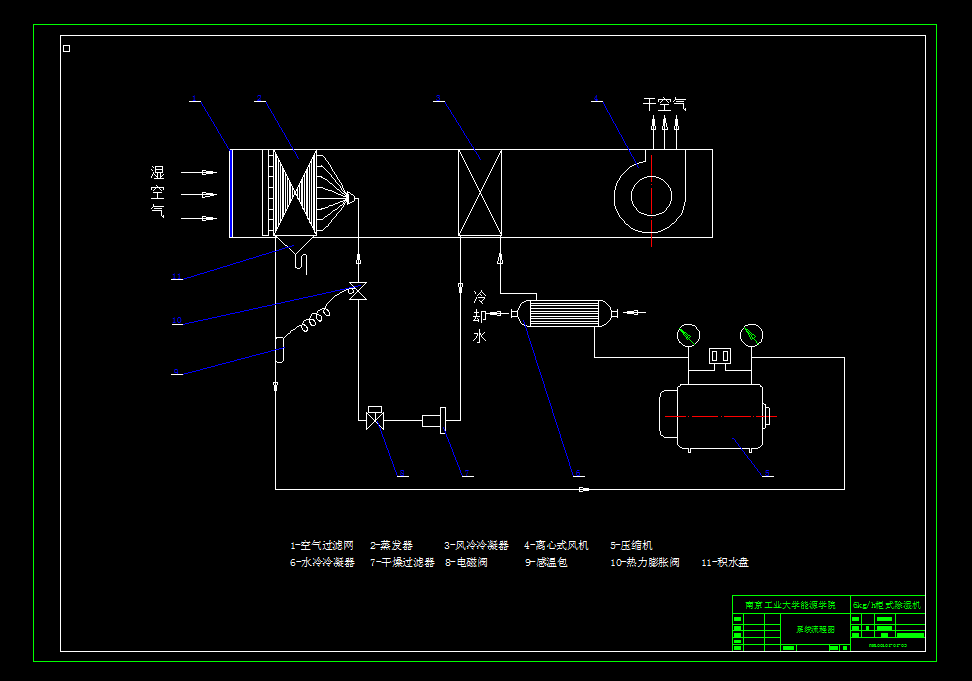
Task: Click callout number 8 below solenoid valve
Action: coord(402,473)
